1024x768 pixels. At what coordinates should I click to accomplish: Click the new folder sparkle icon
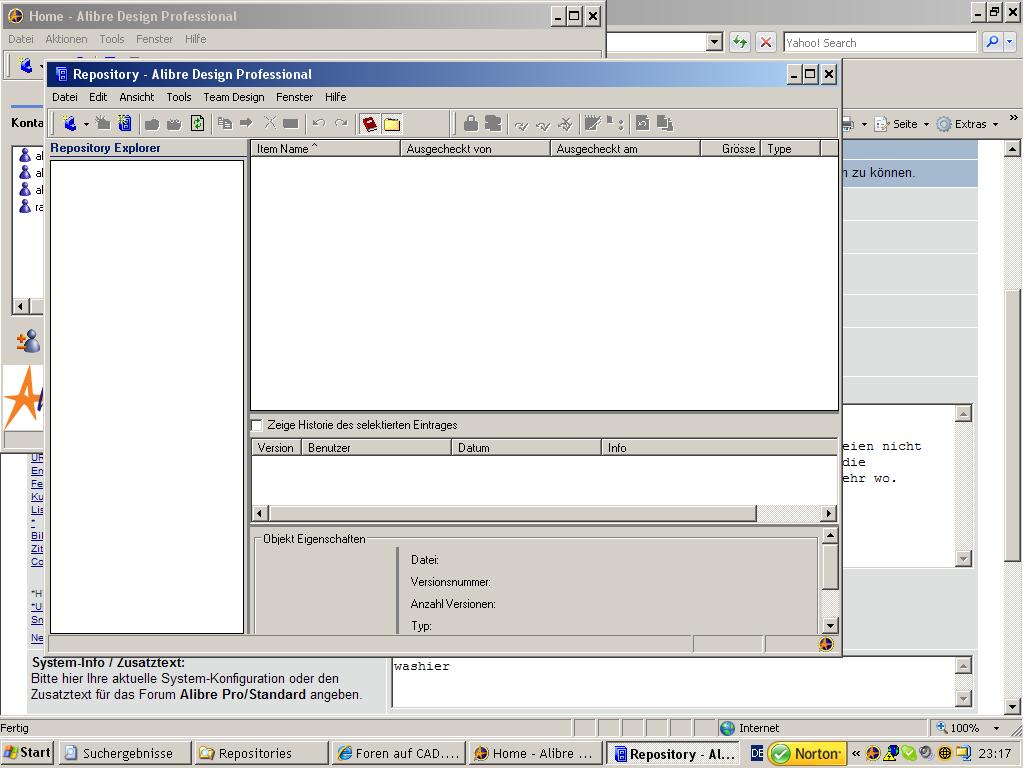pos(103,123)
